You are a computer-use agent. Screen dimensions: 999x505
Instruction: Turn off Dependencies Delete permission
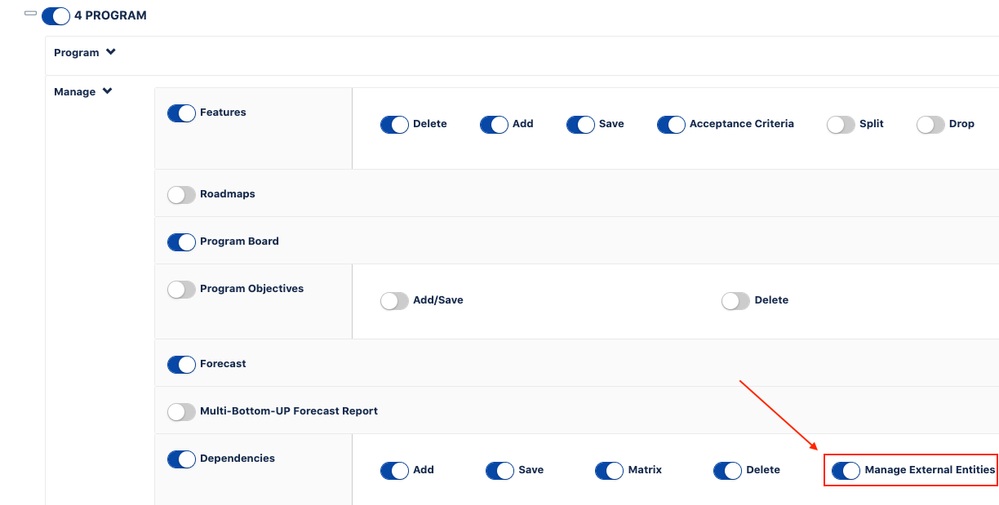[727, 471]
